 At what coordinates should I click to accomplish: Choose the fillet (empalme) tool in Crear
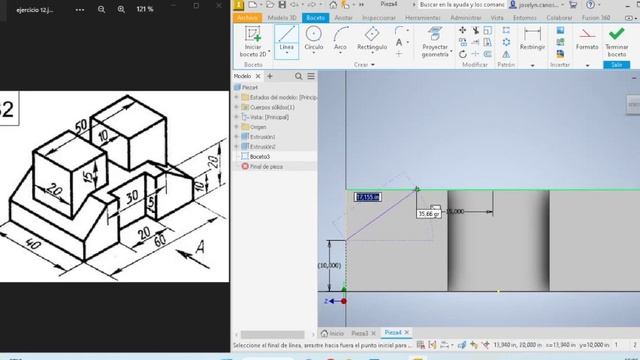click(x=399, y=31)
